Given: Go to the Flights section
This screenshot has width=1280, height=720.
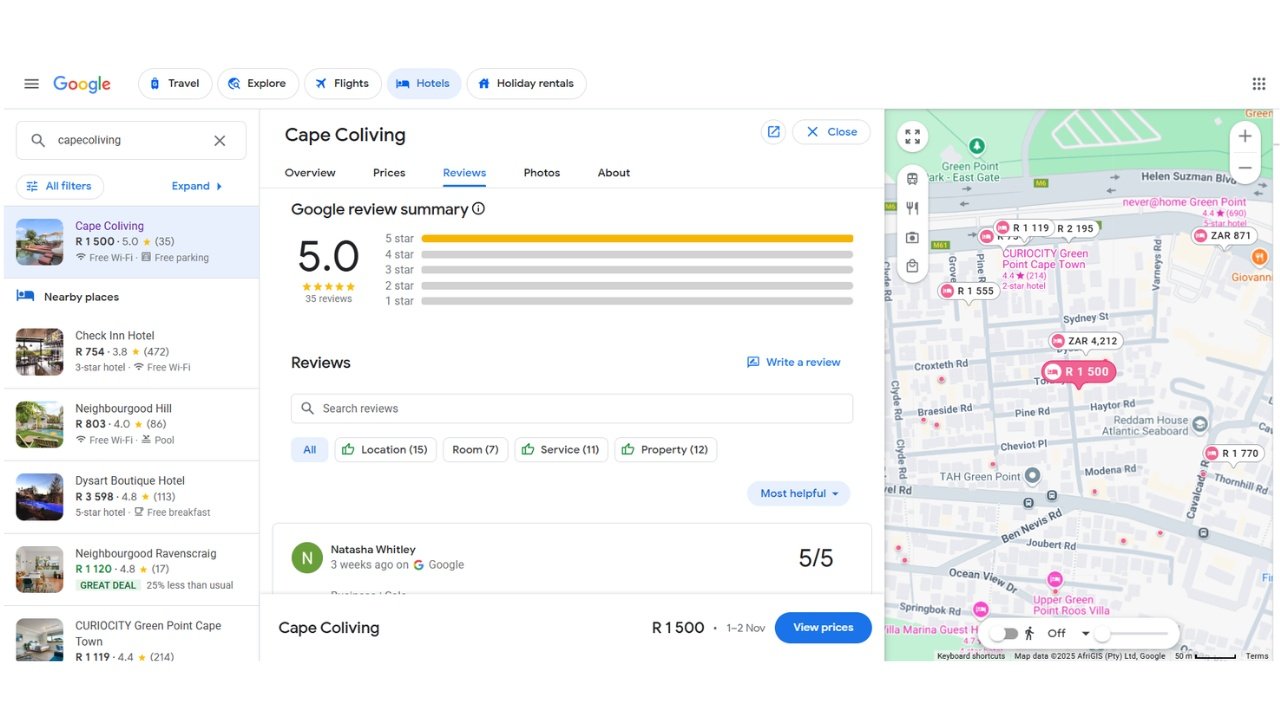Looking at the screenshot, I should coord(342,84).
